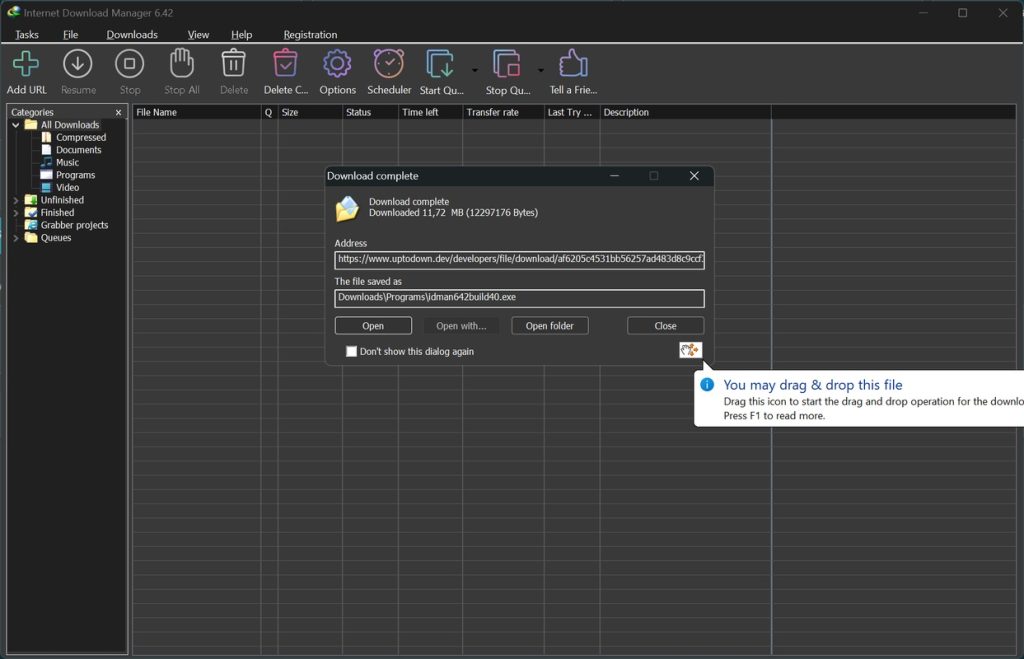Click the Open button in dialog
Image resolution: width=1024 pixels, height=659 pixels.
373,325
